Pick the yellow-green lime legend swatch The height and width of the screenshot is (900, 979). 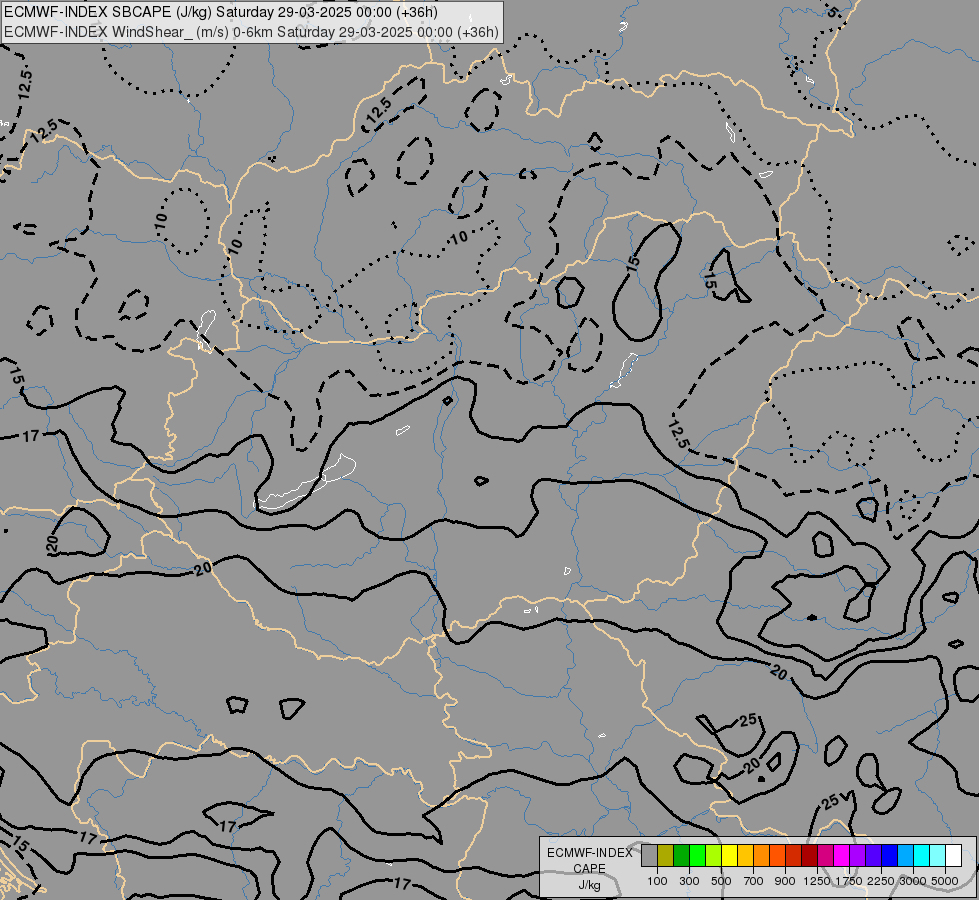pyautogui.click(x=714, y=855)
